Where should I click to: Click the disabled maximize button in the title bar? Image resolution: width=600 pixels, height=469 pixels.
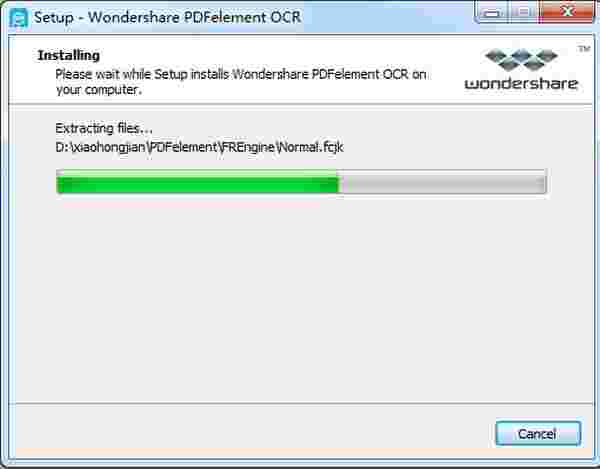[x=523, y=11]
